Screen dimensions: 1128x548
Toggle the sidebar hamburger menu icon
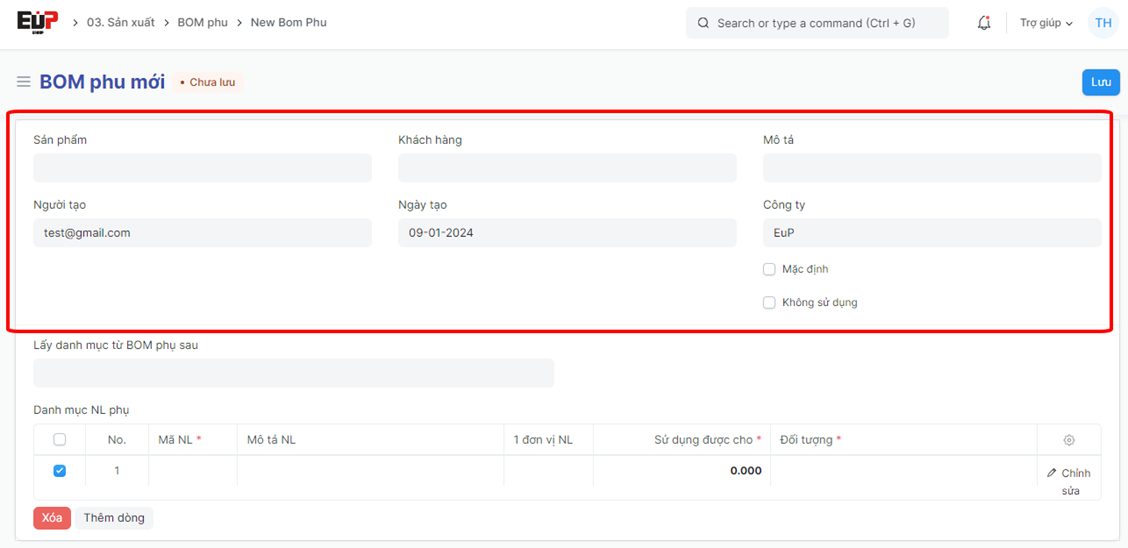pos(23,82)
